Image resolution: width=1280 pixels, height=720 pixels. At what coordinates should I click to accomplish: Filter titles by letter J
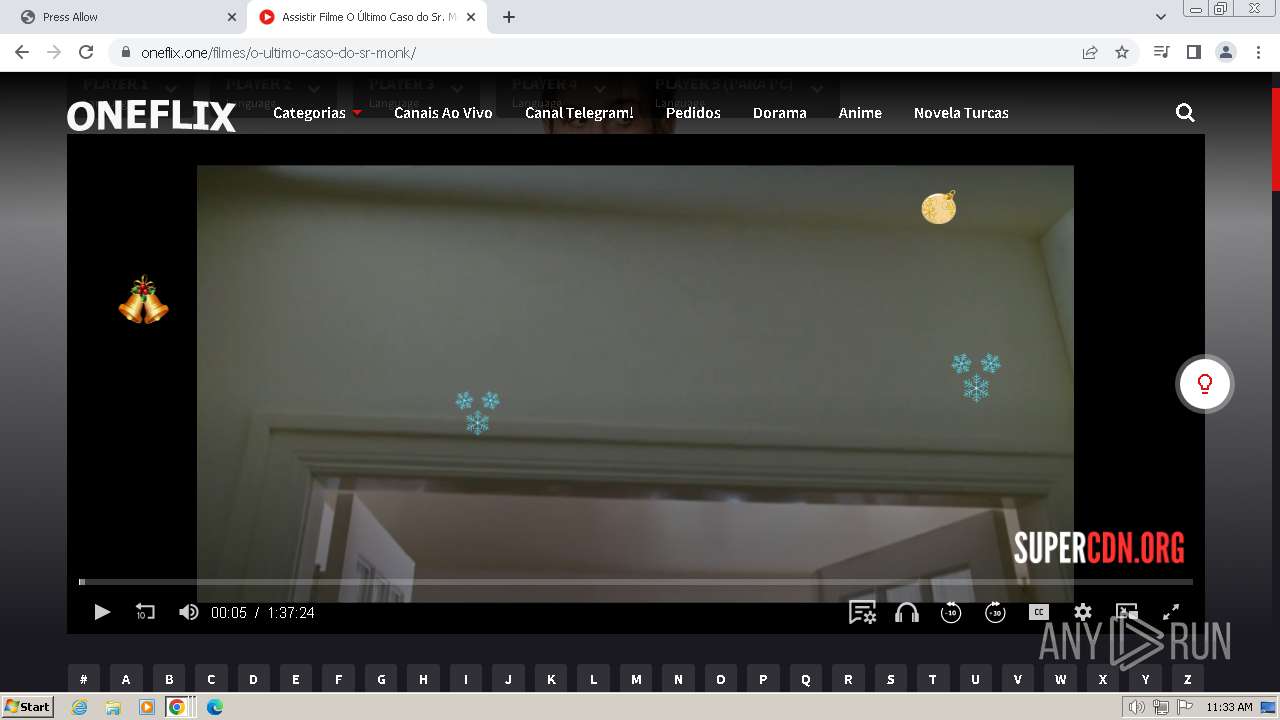click(508, 679)
